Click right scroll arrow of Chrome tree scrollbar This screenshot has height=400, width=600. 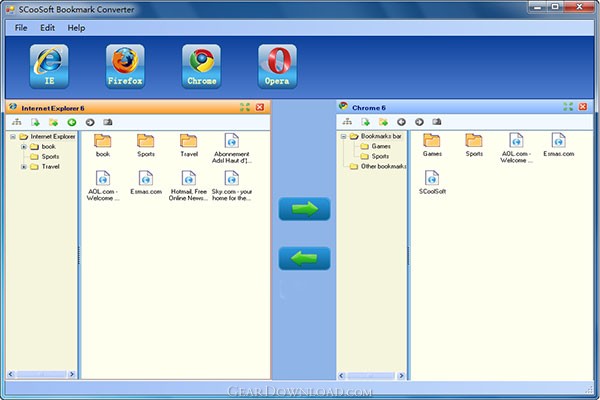pyautogui.click(x=401, y=376)
